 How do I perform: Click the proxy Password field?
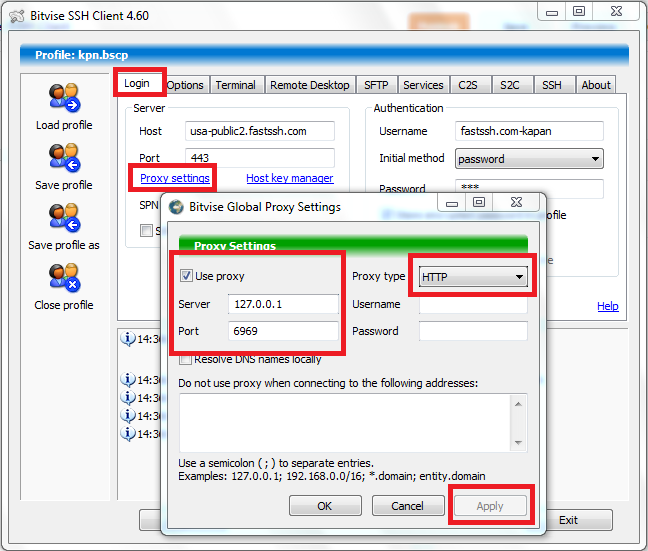473,331
